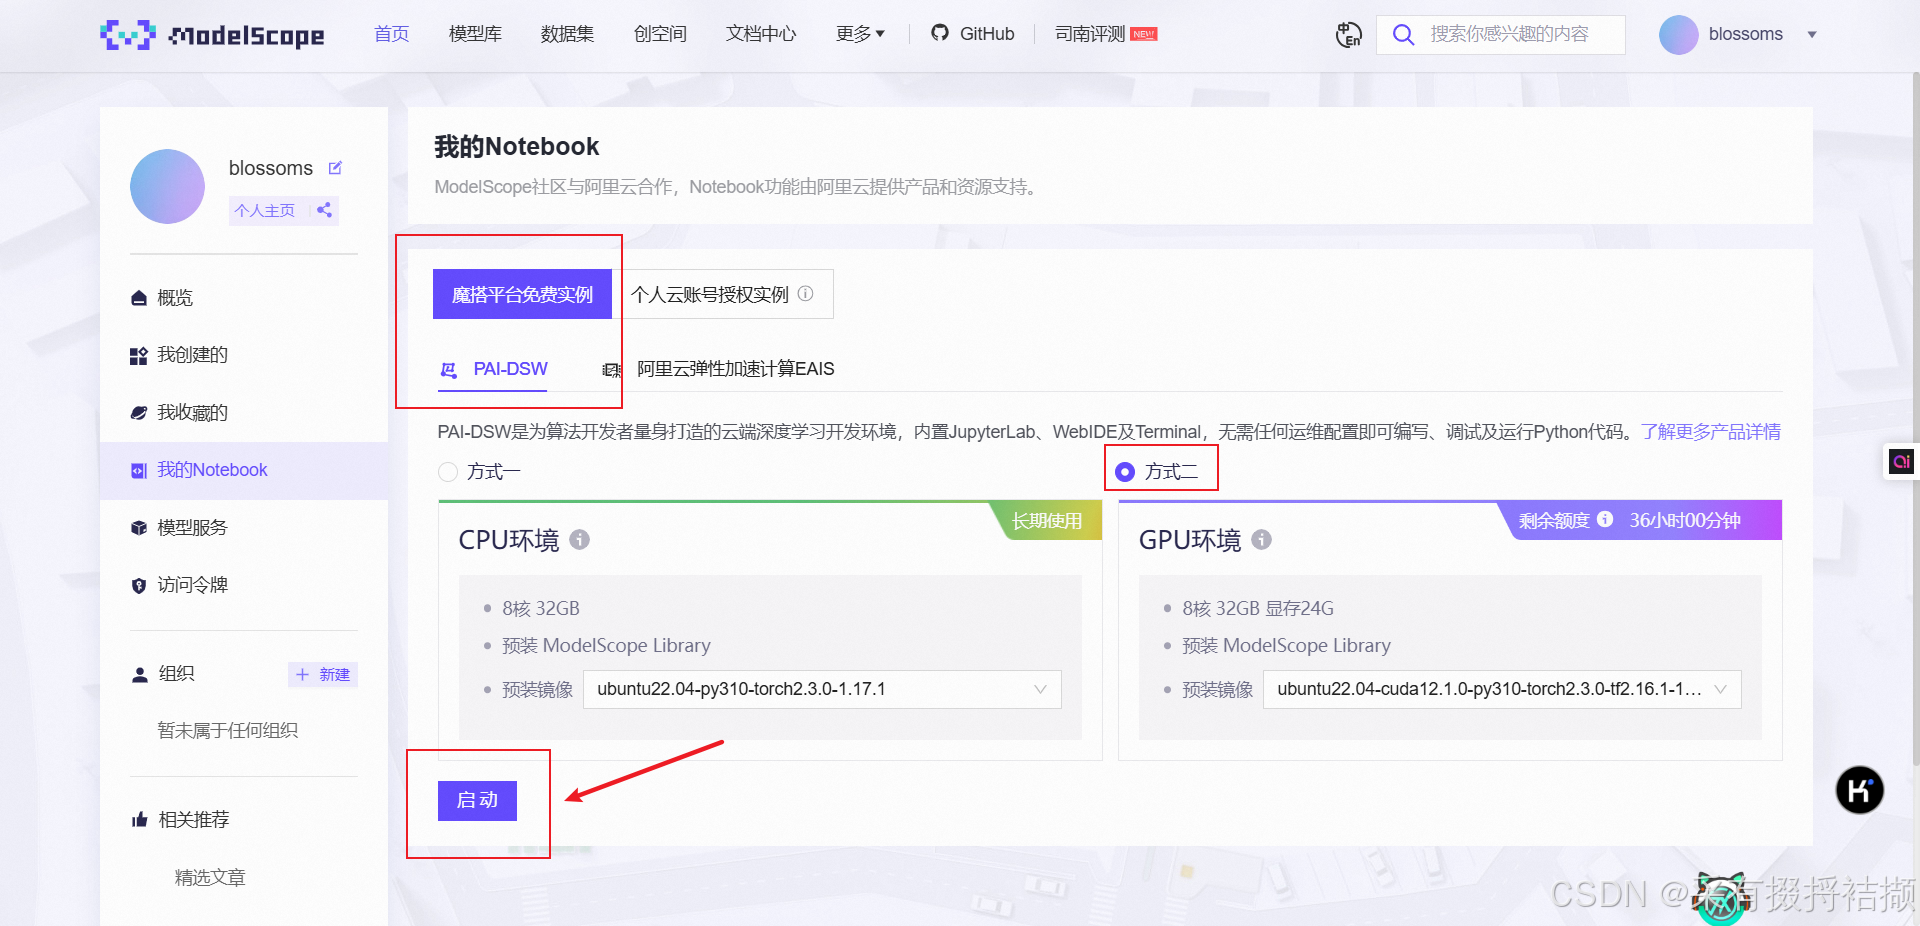Click the 36小时00分钟 remaining quota text

click(x=1685, y=520)
